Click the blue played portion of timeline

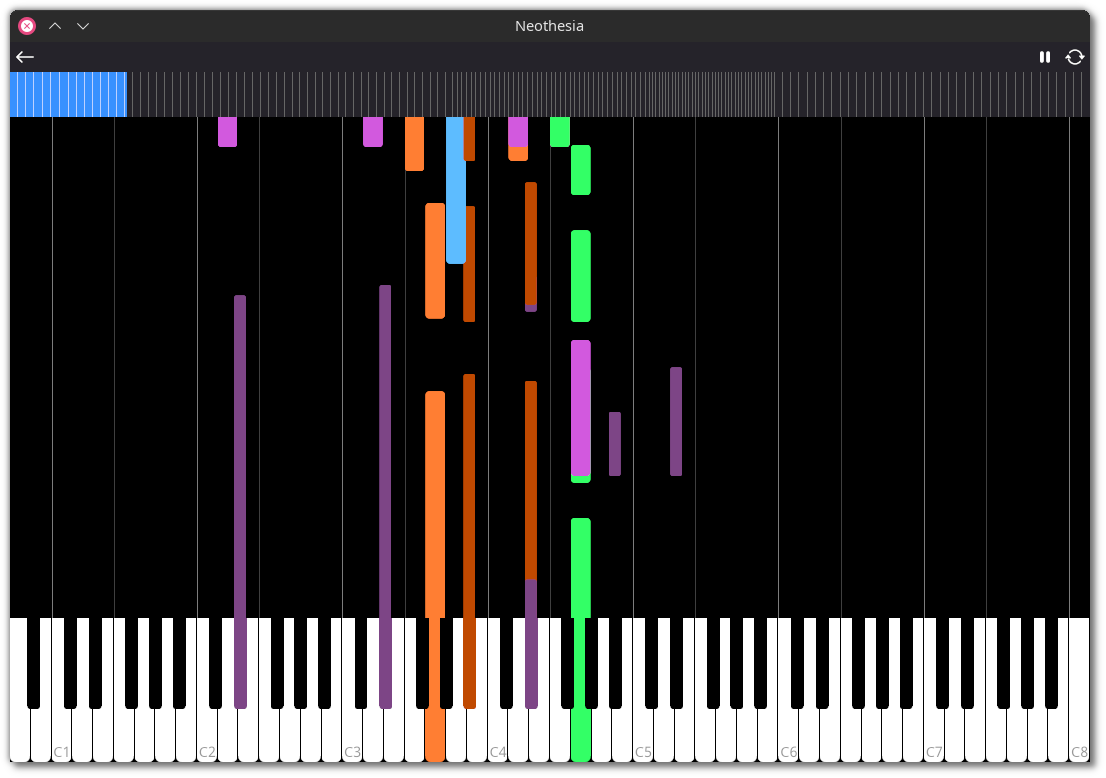pyautogui.click(x=68, y=95)
